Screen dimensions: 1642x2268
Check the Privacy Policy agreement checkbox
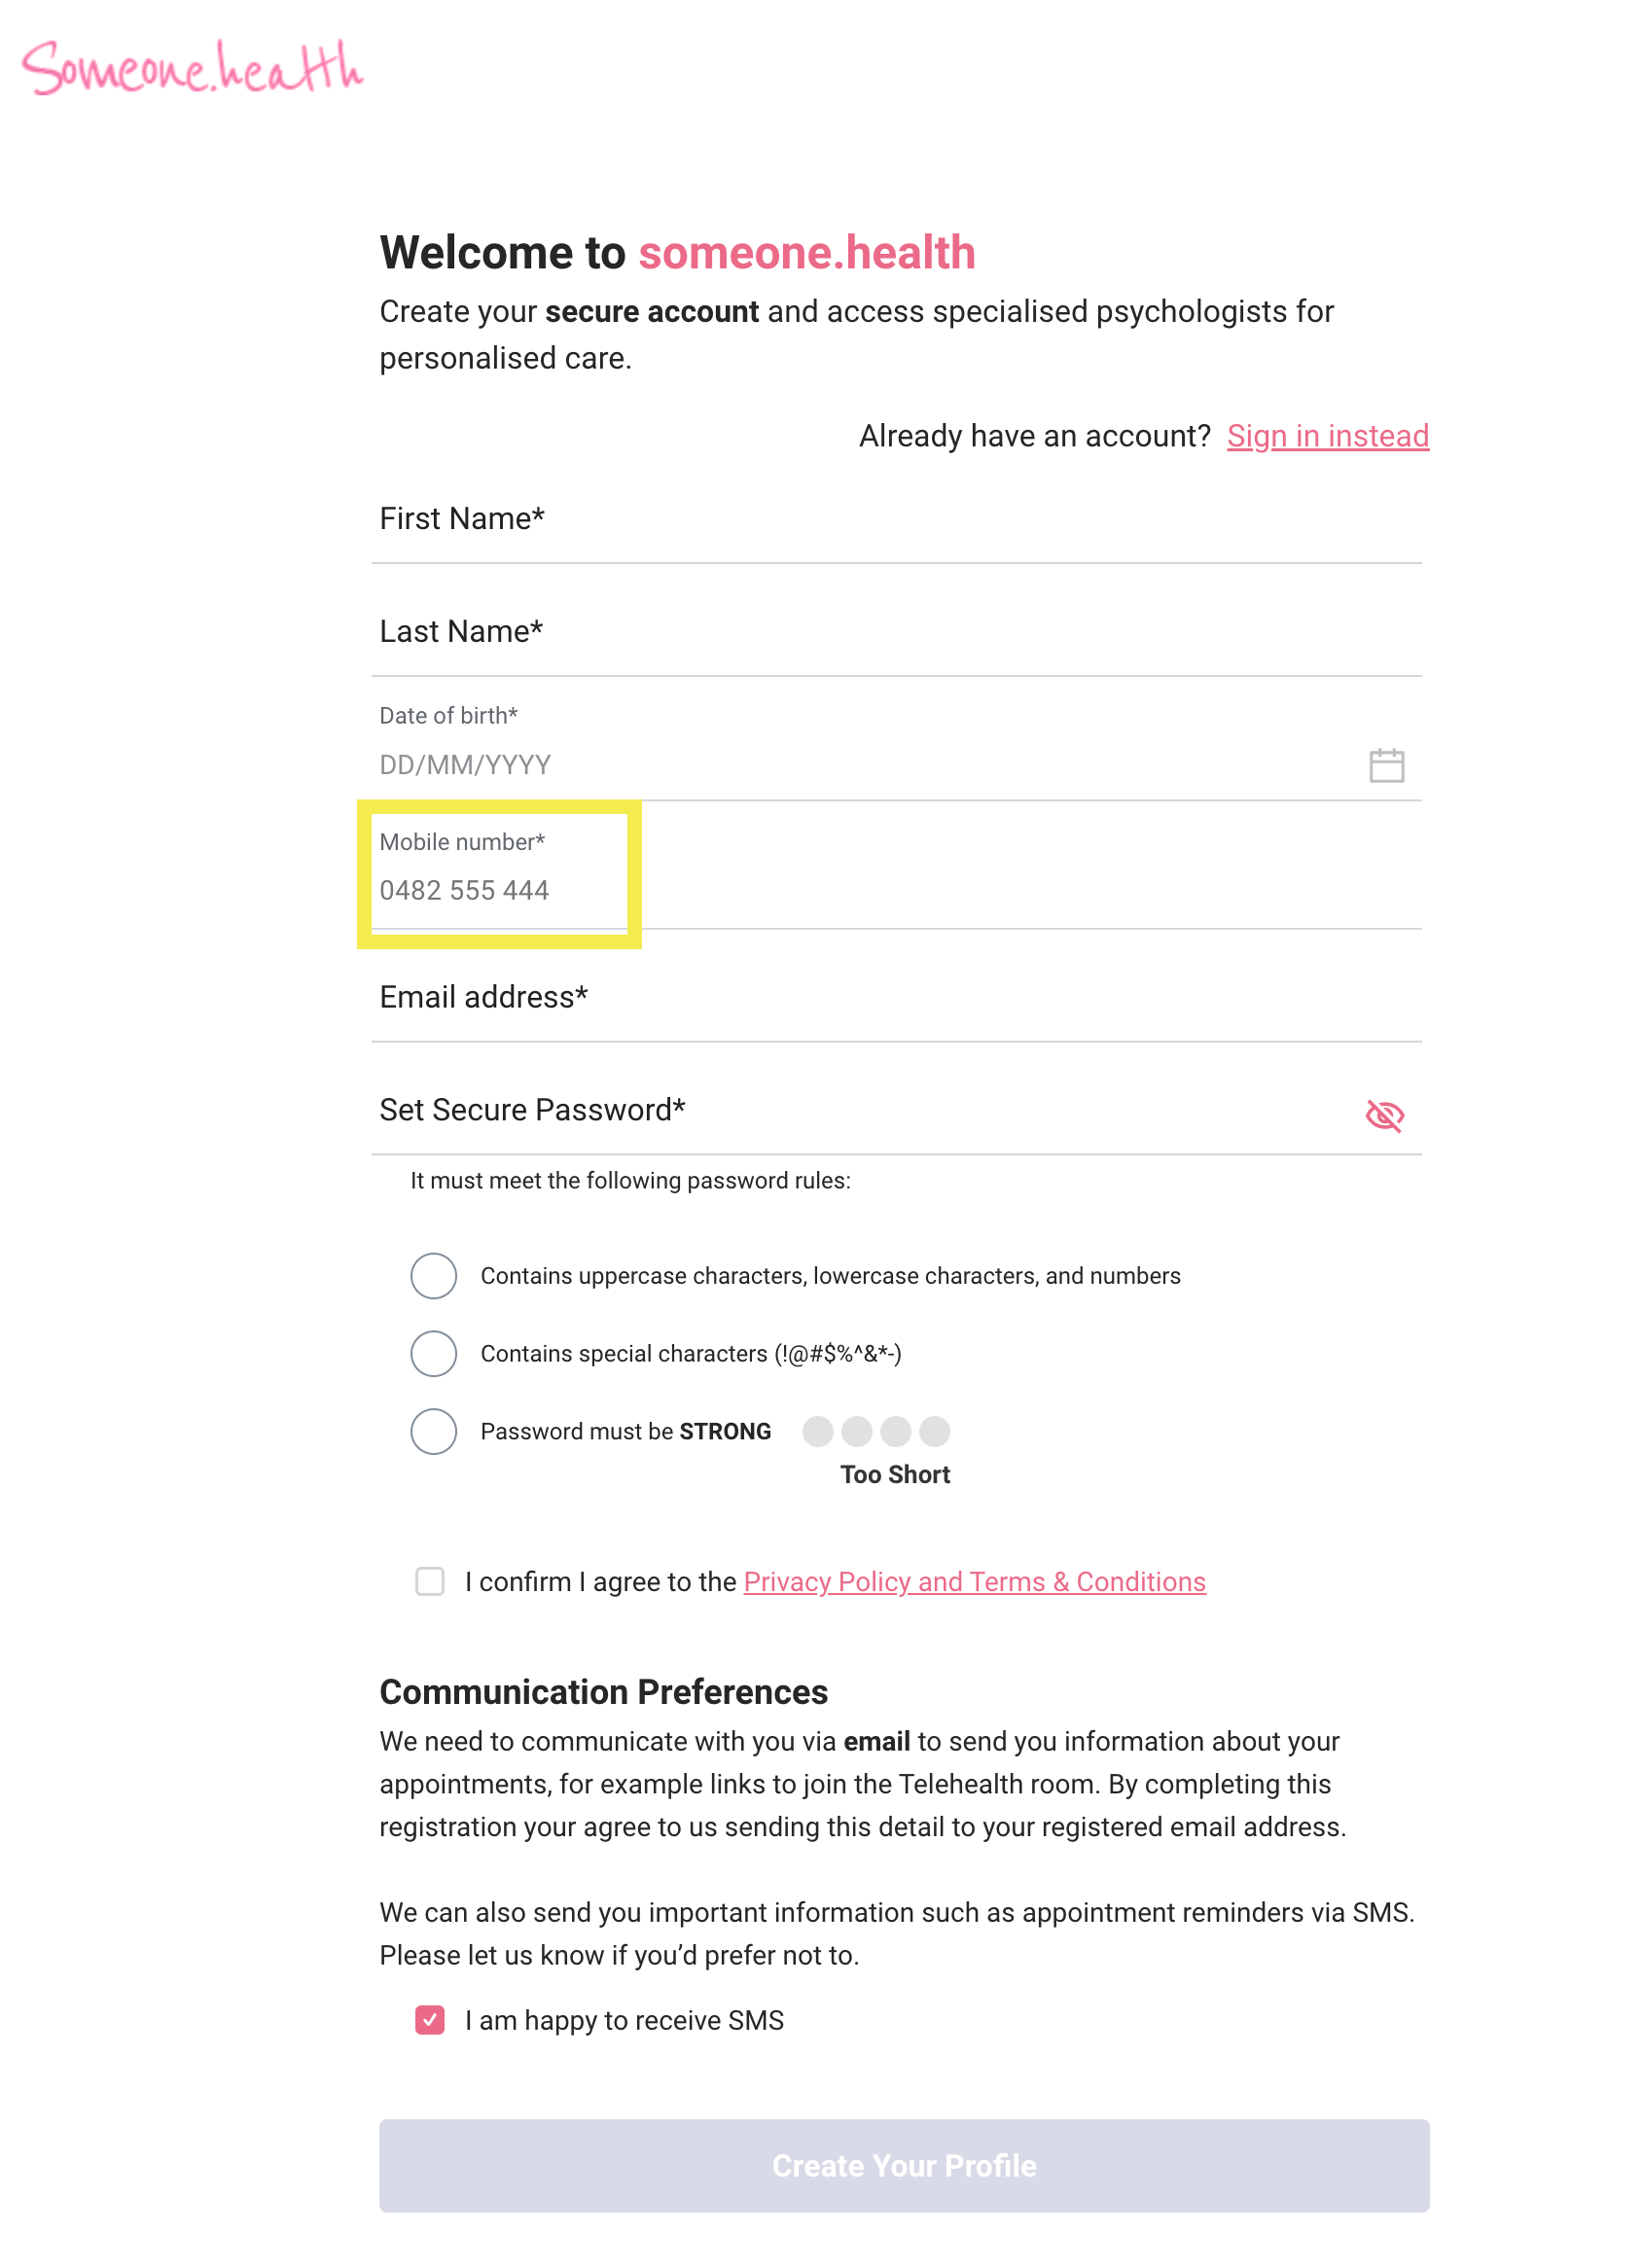point(430,1582)
